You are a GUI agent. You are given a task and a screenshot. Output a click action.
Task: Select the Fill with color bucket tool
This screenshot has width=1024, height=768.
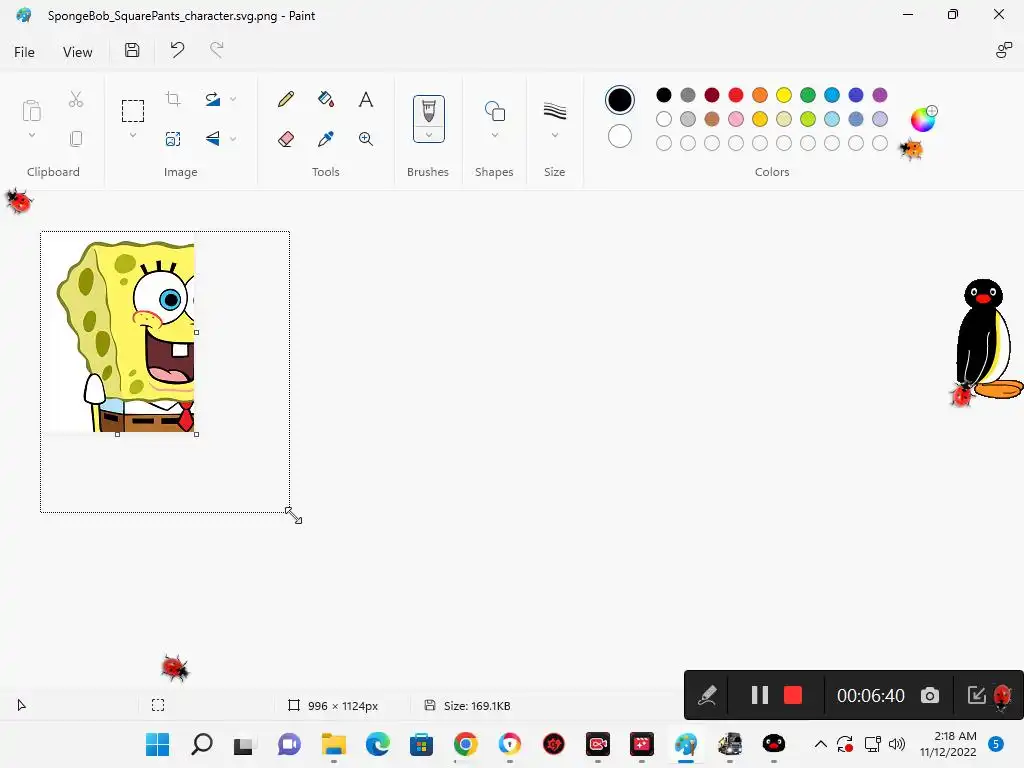[326, 99]
